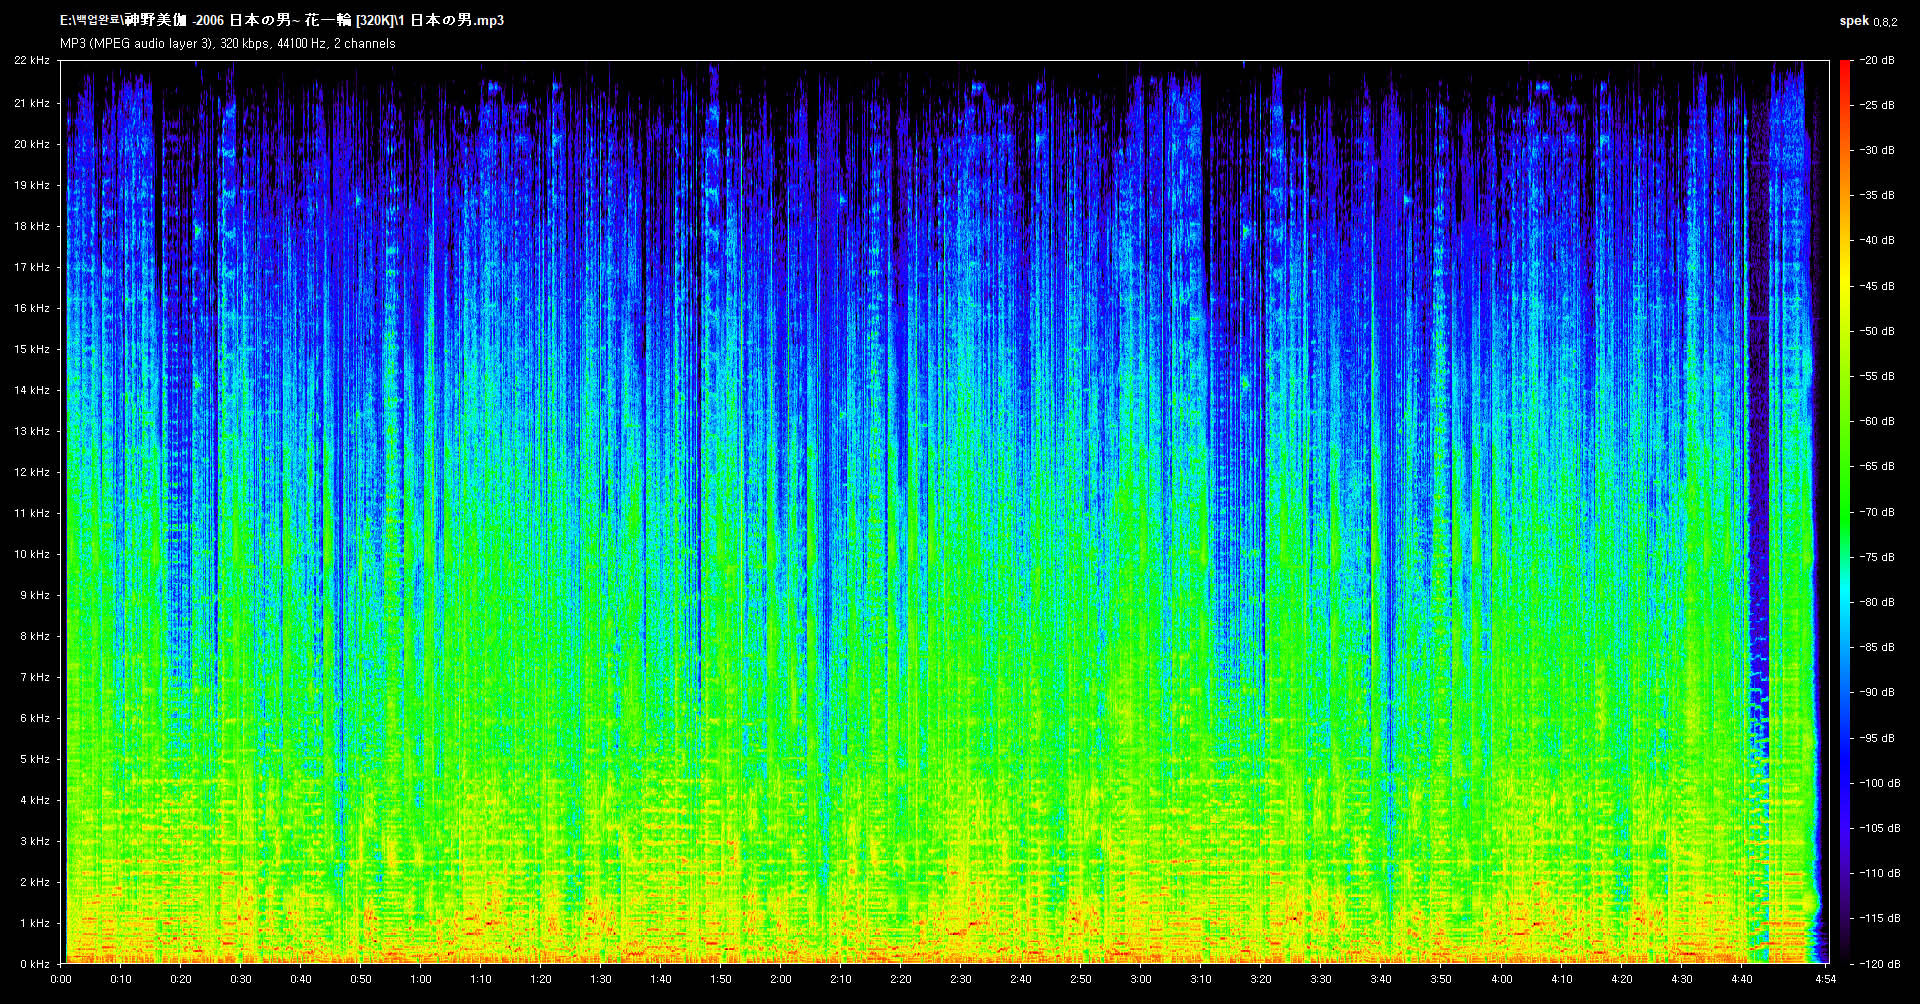Click the 4:30 time axis label

coord(1682,979)
